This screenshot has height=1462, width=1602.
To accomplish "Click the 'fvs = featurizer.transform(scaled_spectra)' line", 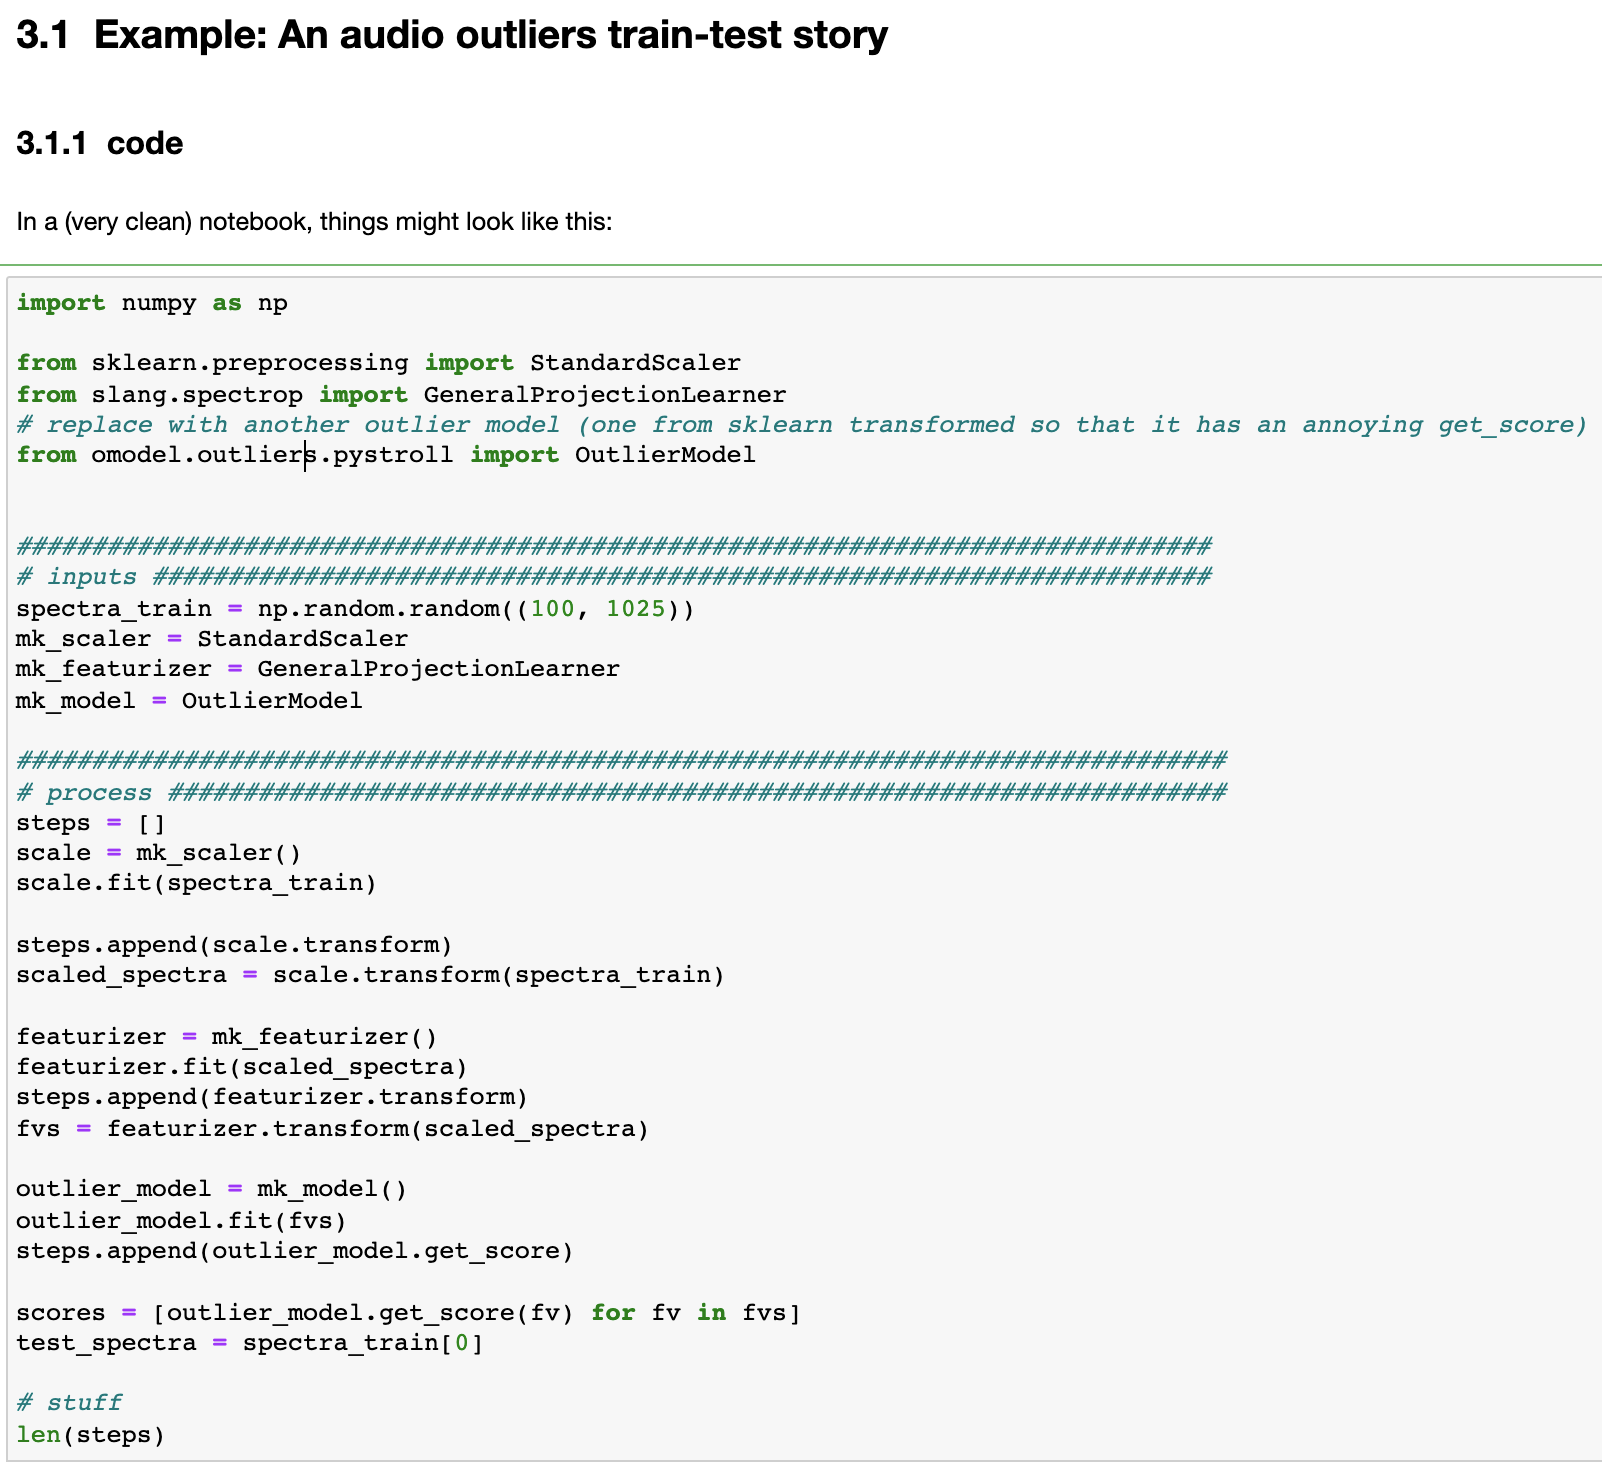I will [x=333, y=1129].
